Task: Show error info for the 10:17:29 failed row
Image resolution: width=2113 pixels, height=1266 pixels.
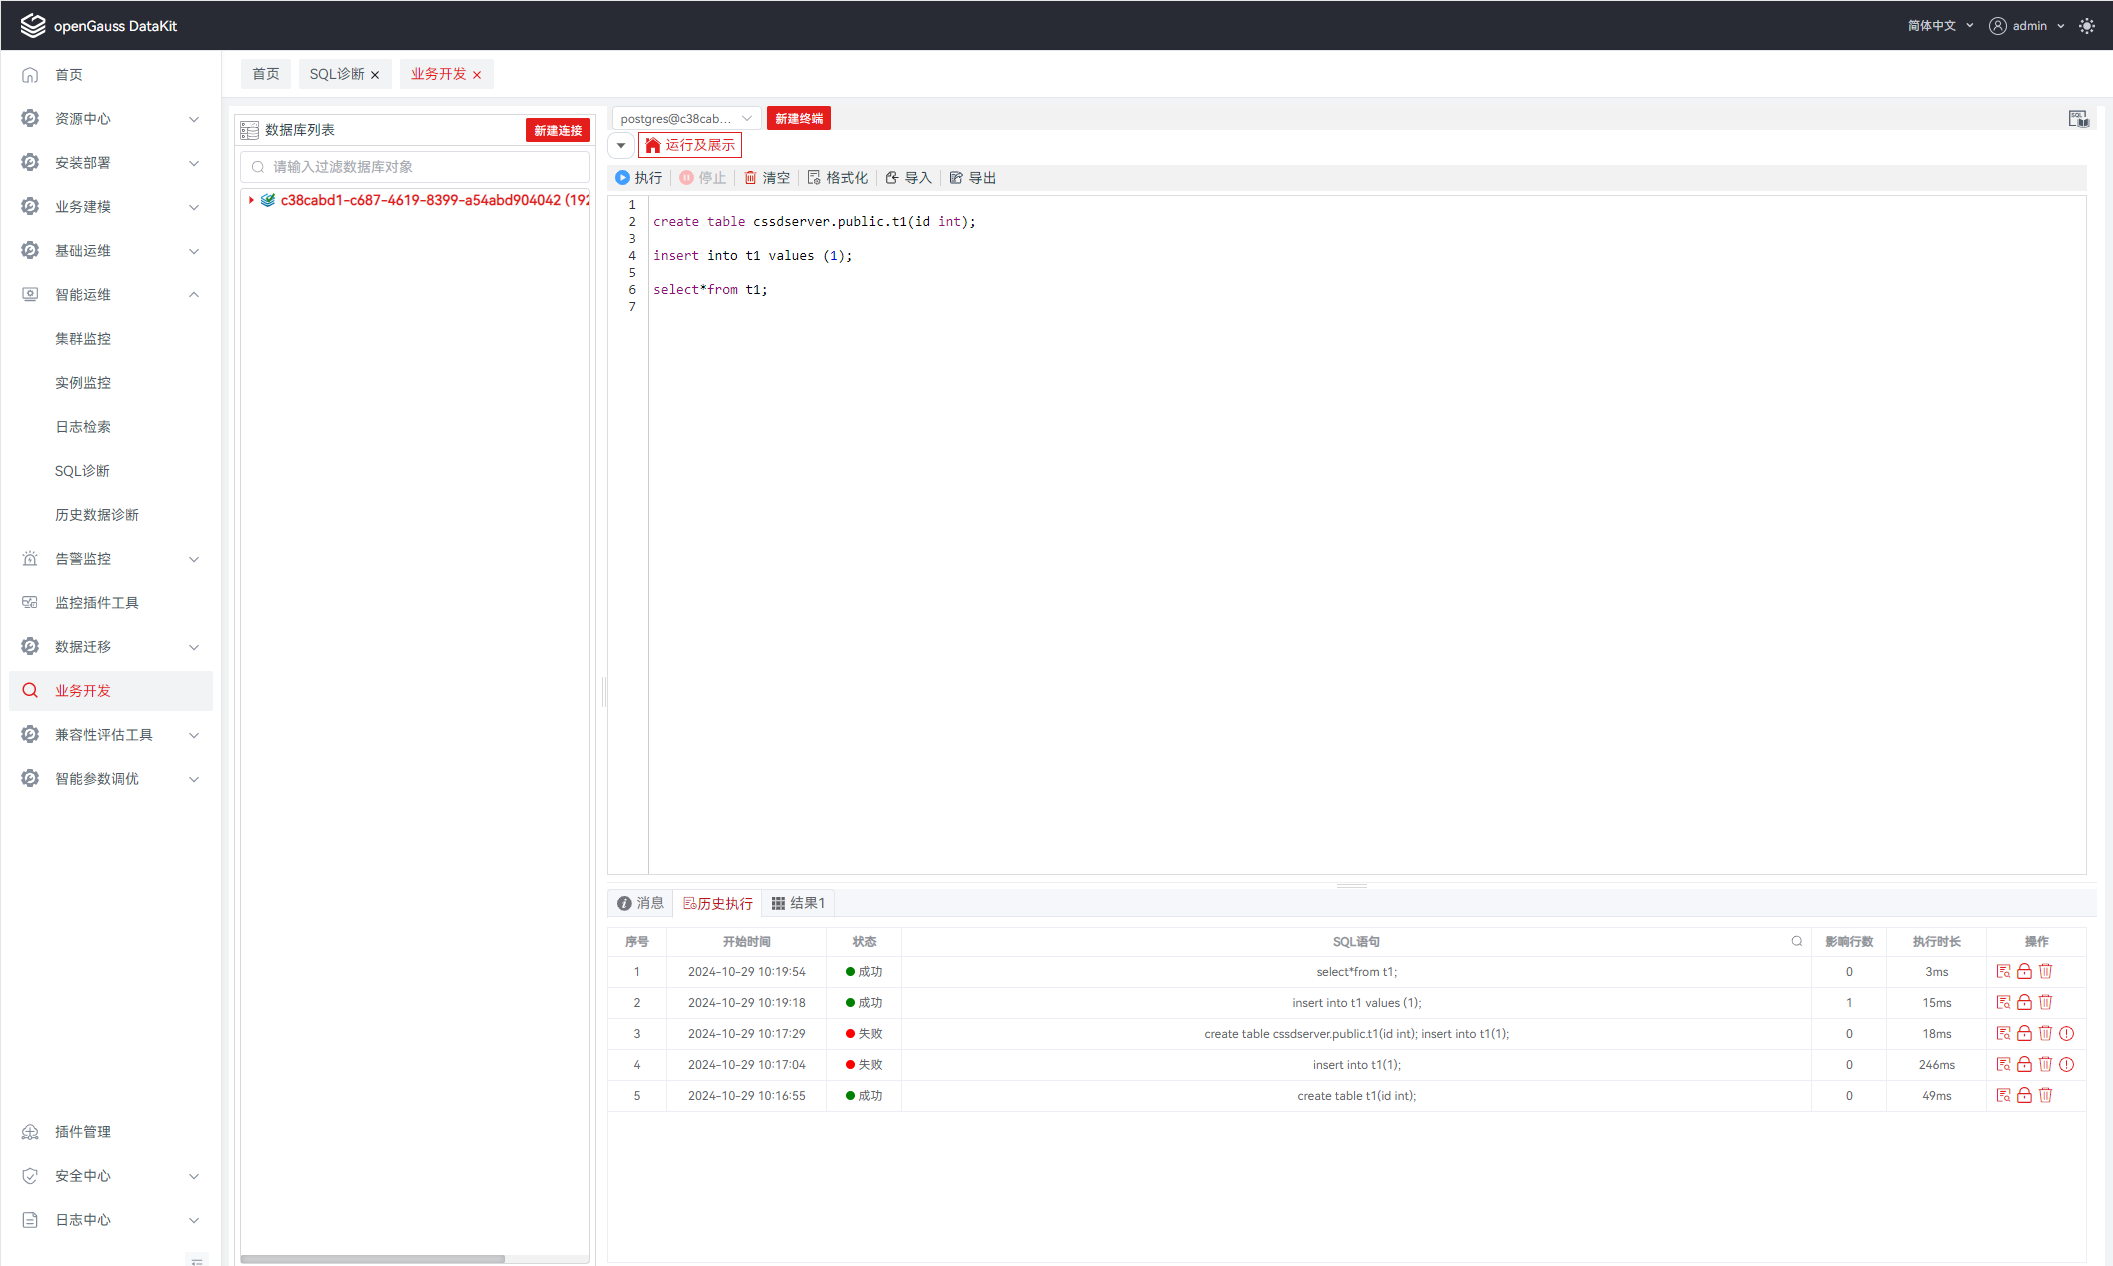Action: 2066,1033
